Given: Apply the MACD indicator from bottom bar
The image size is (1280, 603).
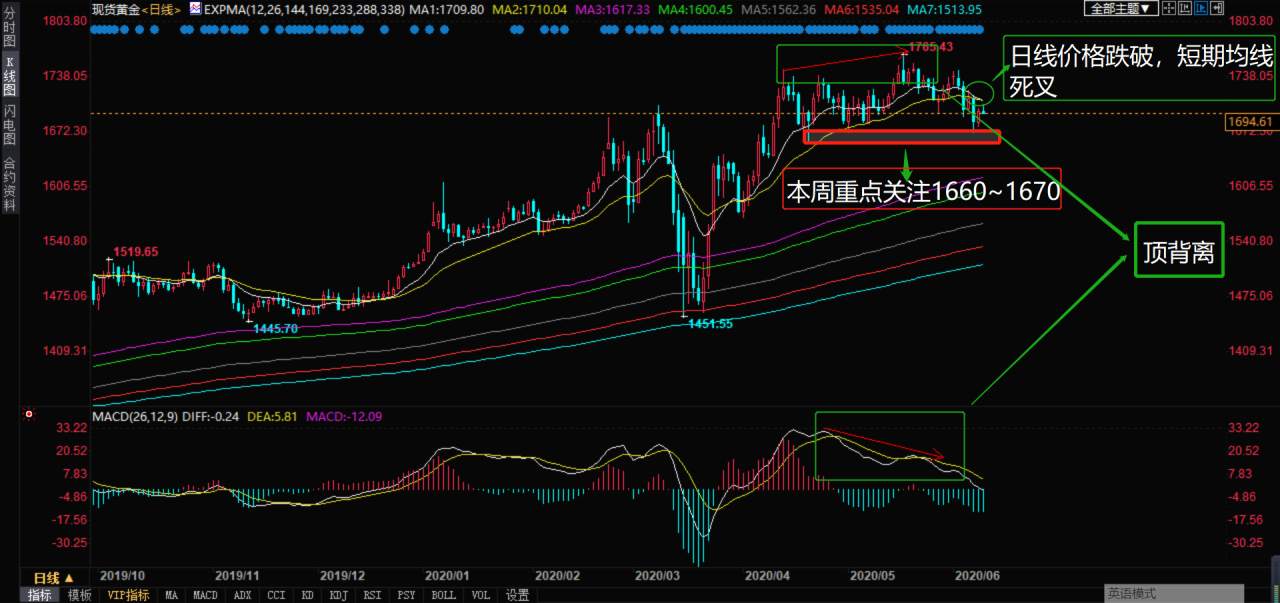Looking at the screenshot, I should 206,595.
